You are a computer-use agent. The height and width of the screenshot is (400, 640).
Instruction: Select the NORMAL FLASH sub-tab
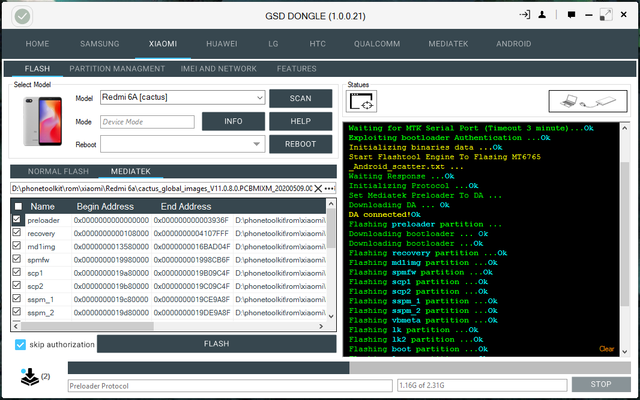(x=60, y=172)
